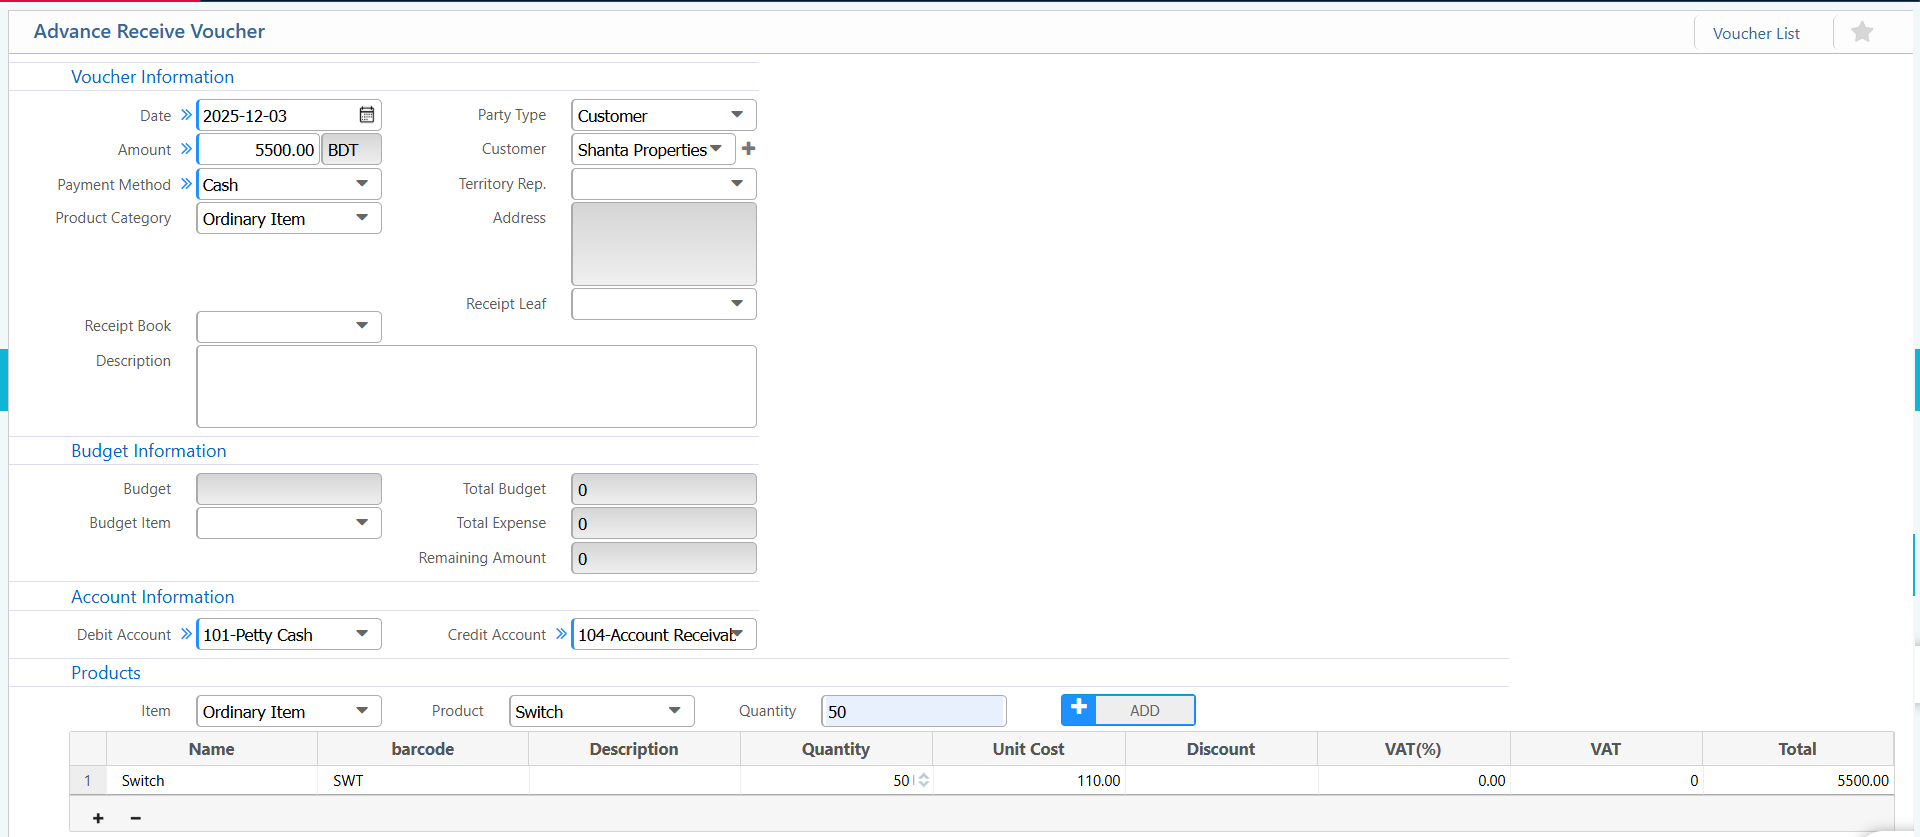The height and width of the screenshot is (837, 1920).
Task: Click the Amount input field
Action: [259, 150]
